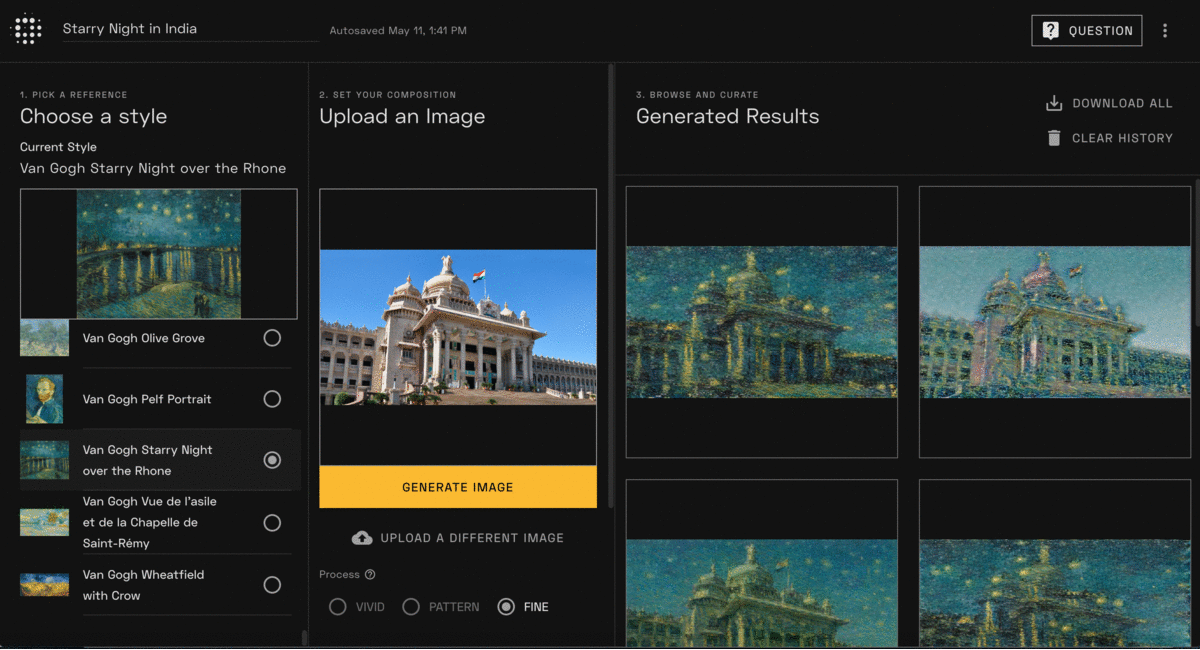
Task: Click the Clear History trash icon
Action: (1053, 138)
